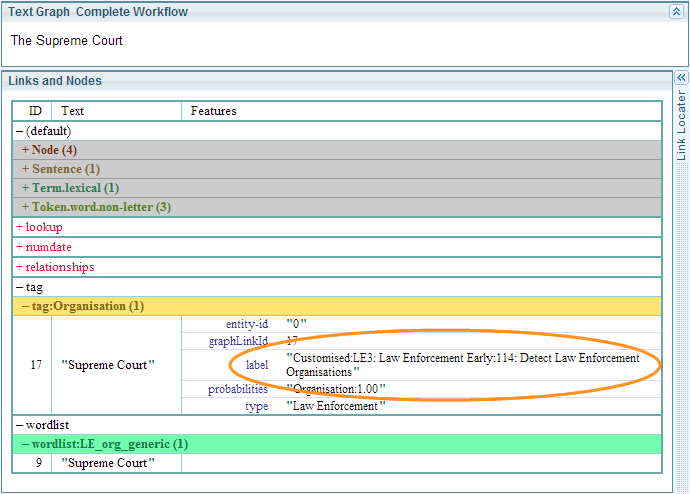Click the Features column header
This screenshot has height=494, width=690.
click(214, 111)
